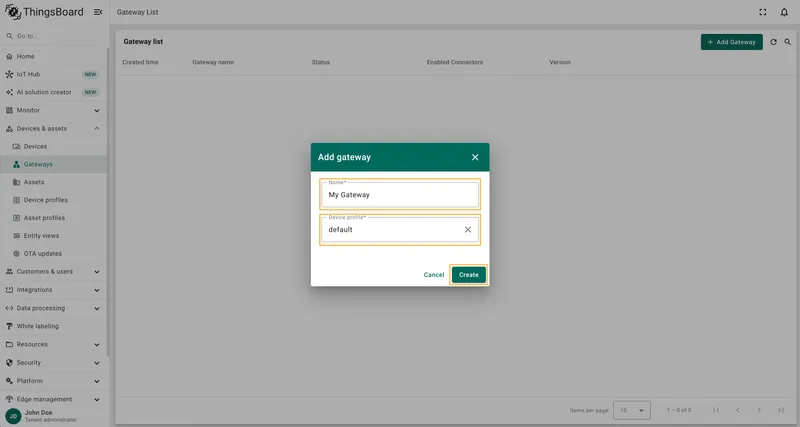This screenshot has height=427, width=800.
Task: Expand the Platform section
Action: (x=54, y=381)
